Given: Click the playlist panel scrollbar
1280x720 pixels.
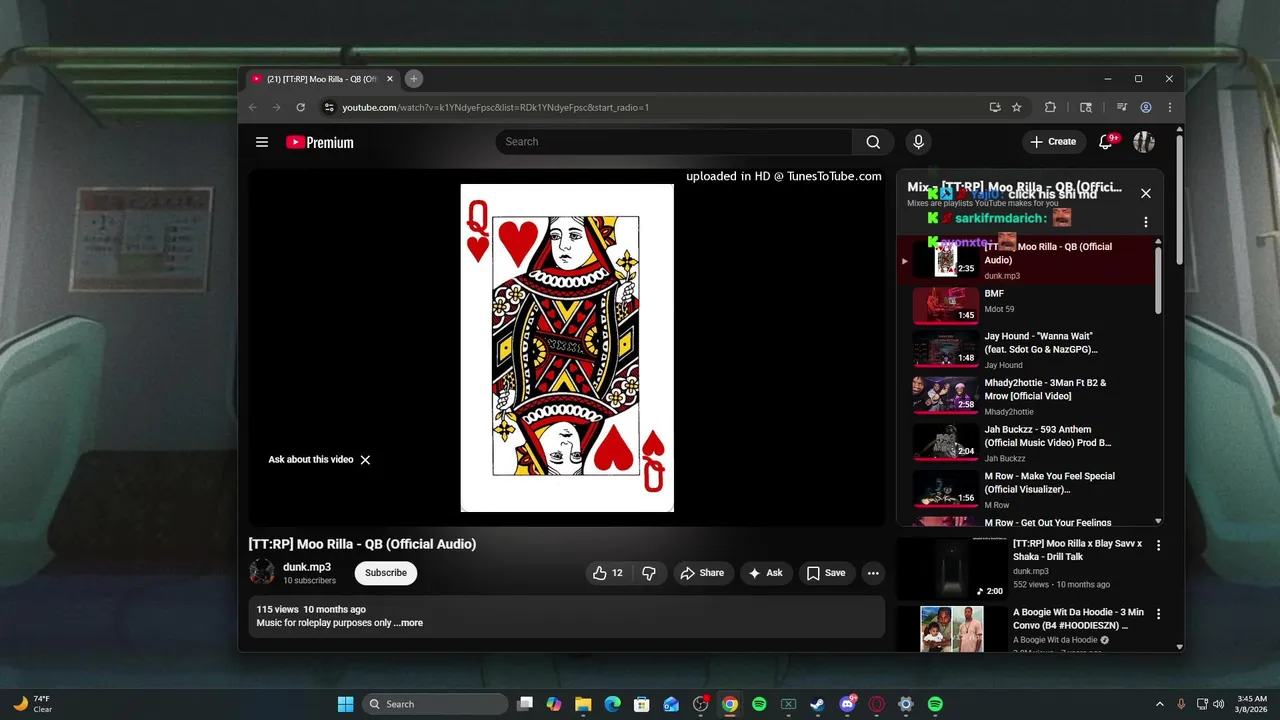Looking at the screenshot, I should point(1159,280).
